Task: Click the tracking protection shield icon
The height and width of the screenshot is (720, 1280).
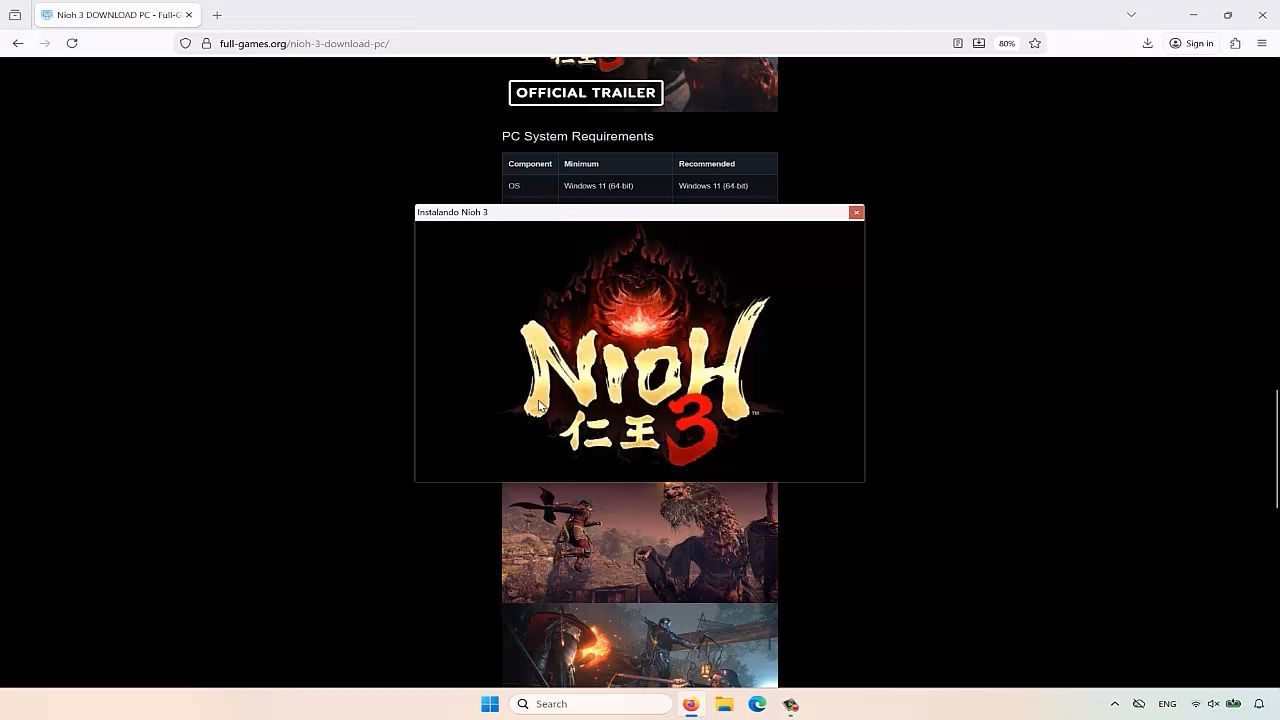Action: click(x=185, y=43)
